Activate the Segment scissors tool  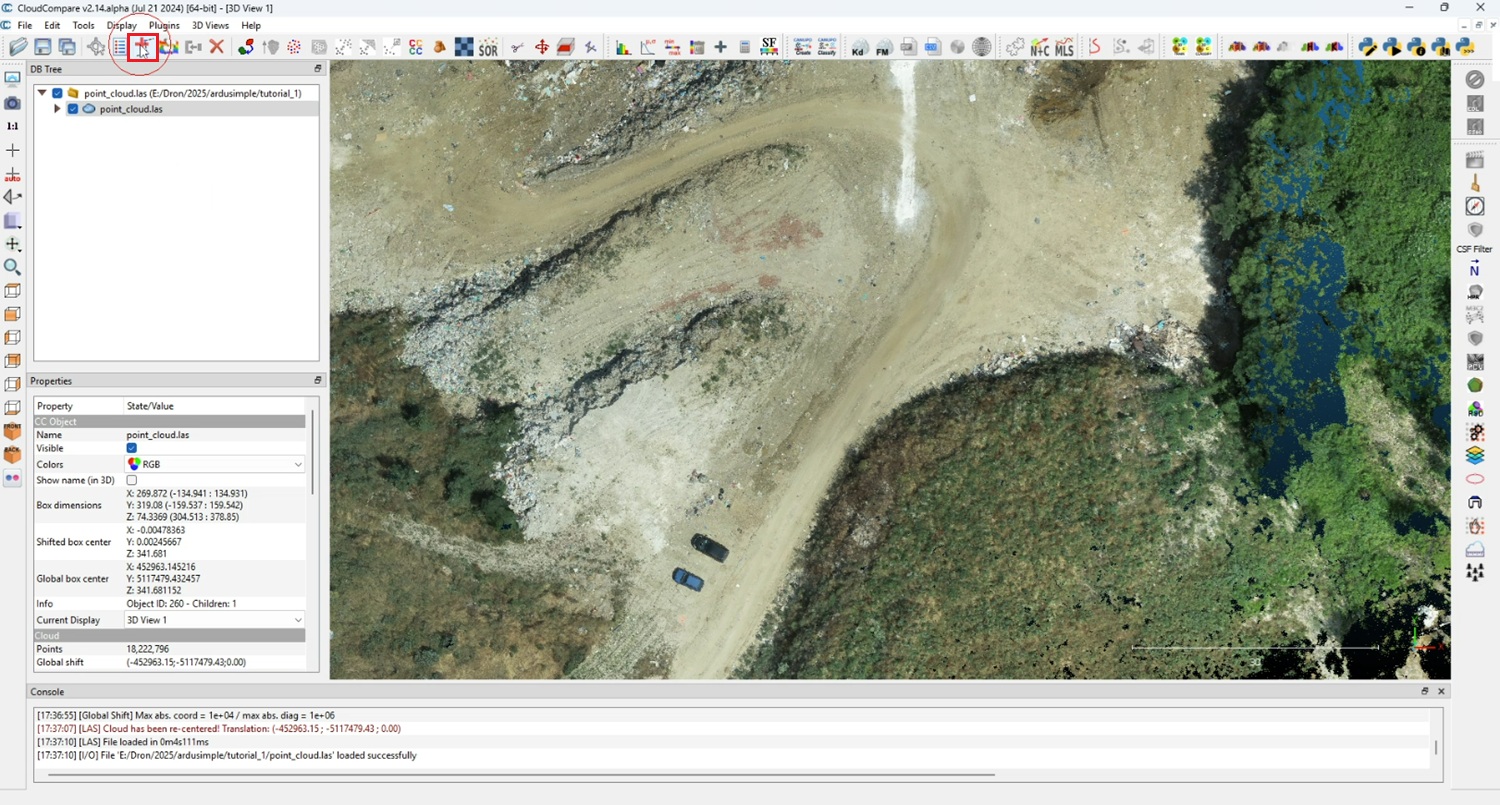click(517, 47)
